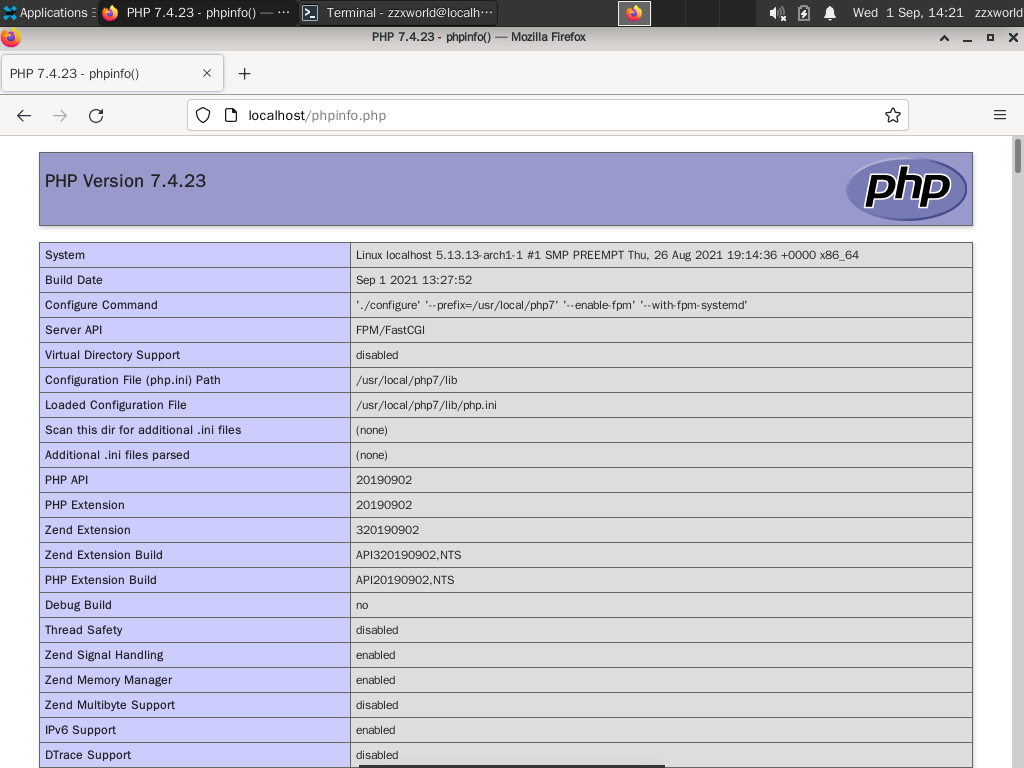
Task: Click the workspace switcher icon top-left
Action: [x=10, y=13]
